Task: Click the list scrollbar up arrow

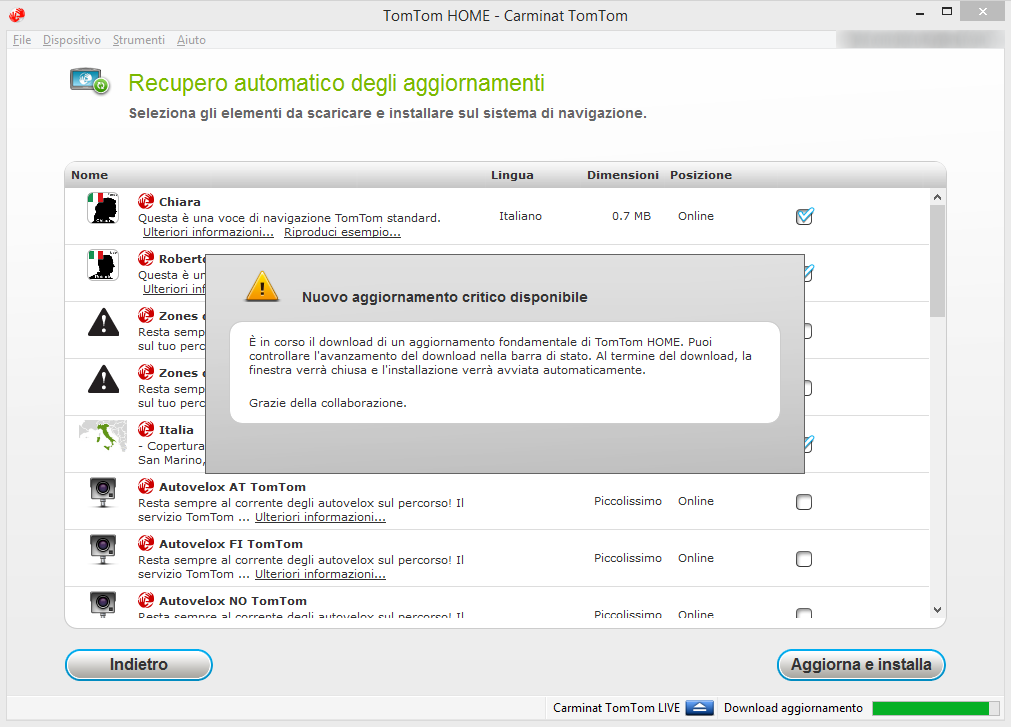Action: (937, 197)
